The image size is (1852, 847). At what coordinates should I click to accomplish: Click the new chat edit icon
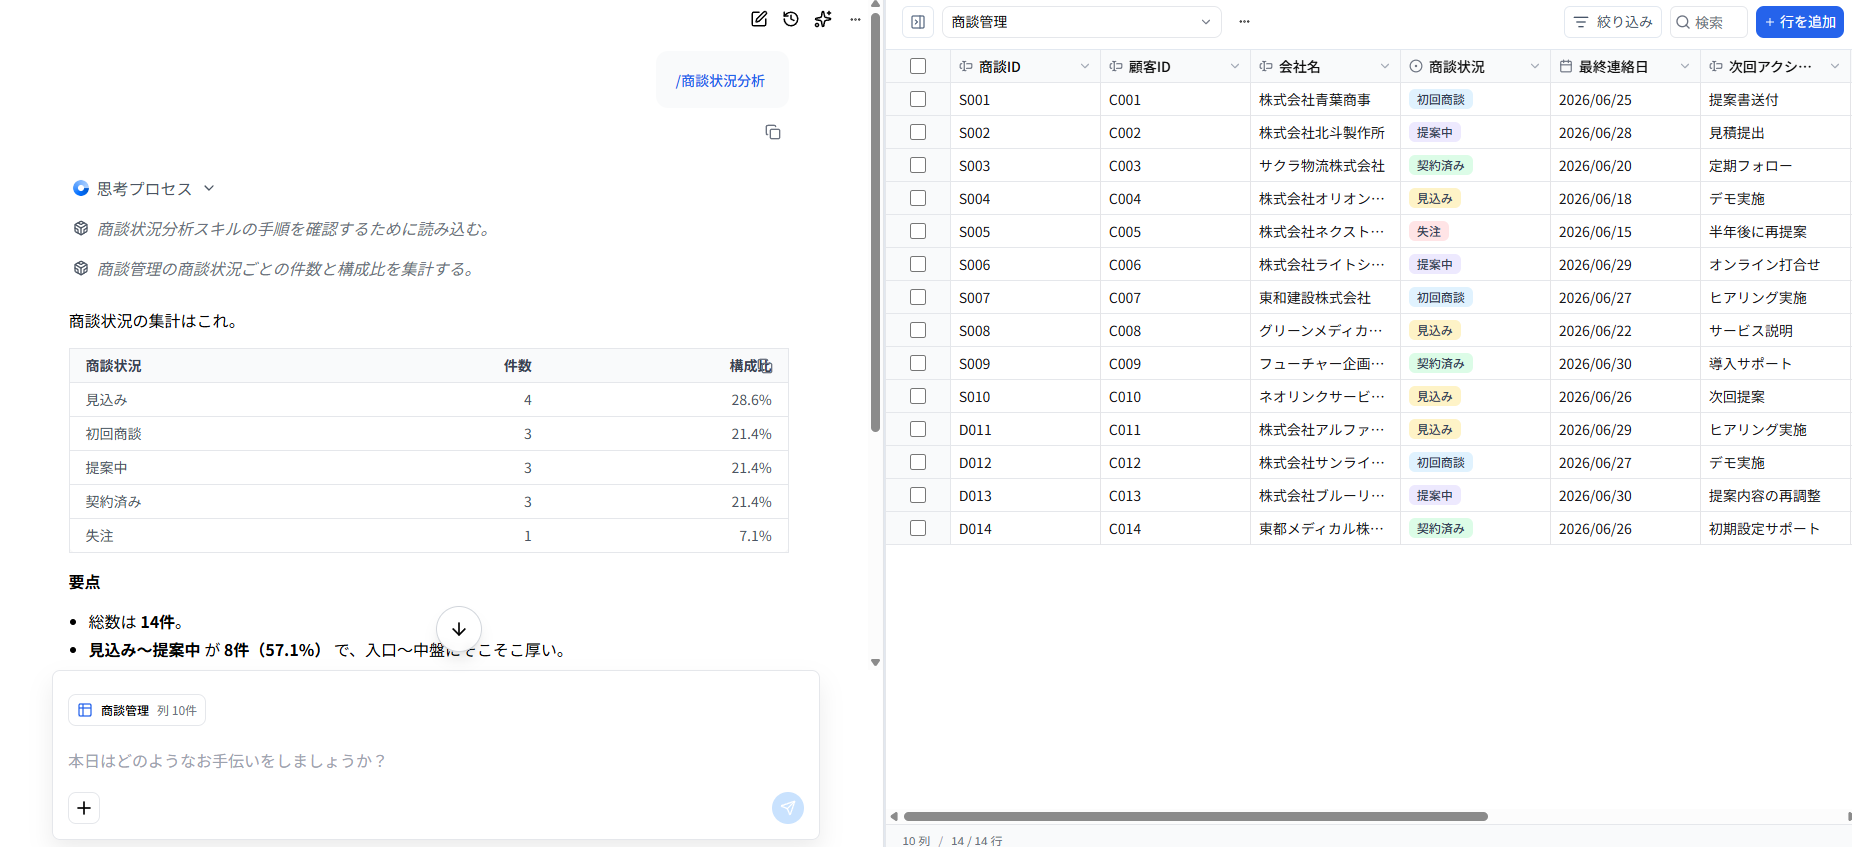(759, 19)
